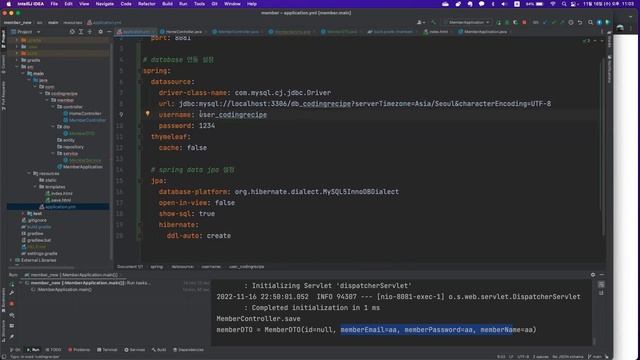Collapse the dto package node
This screenshot has width=640, height=360.
coord(53,127)
